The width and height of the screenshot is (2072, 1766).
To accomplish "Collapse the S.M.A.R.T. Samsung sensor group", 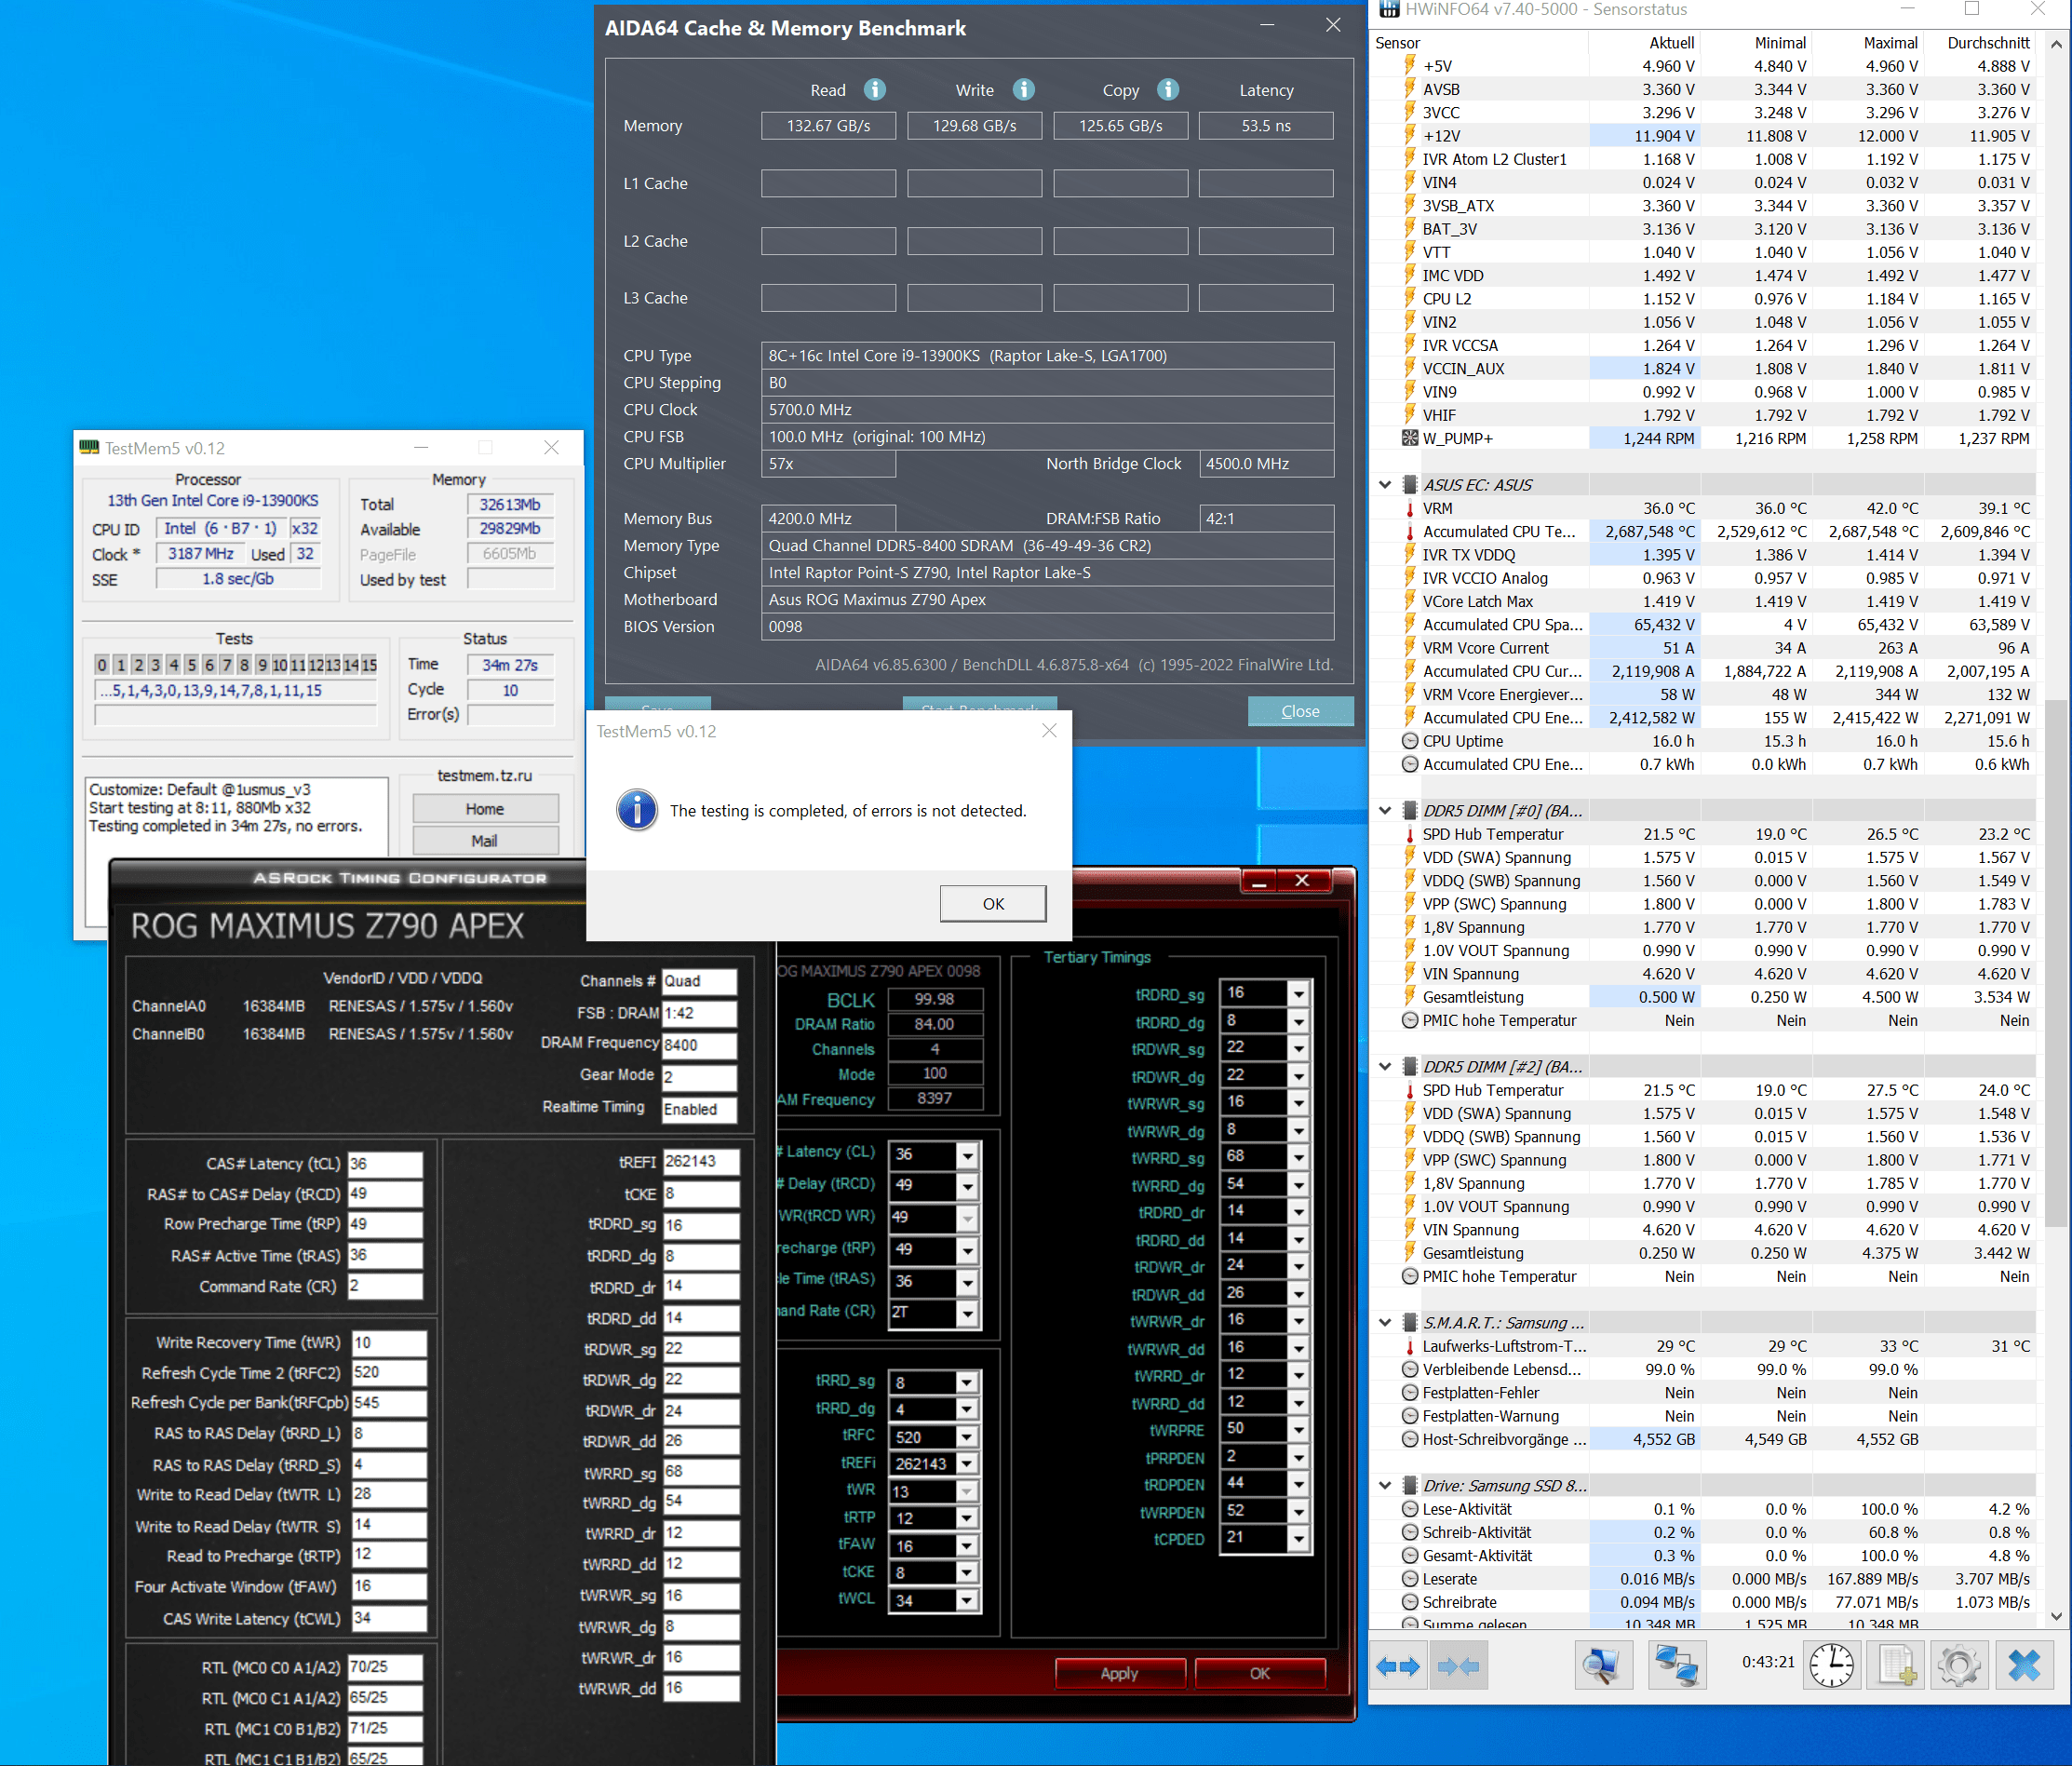I will tap(1385, 1323).
